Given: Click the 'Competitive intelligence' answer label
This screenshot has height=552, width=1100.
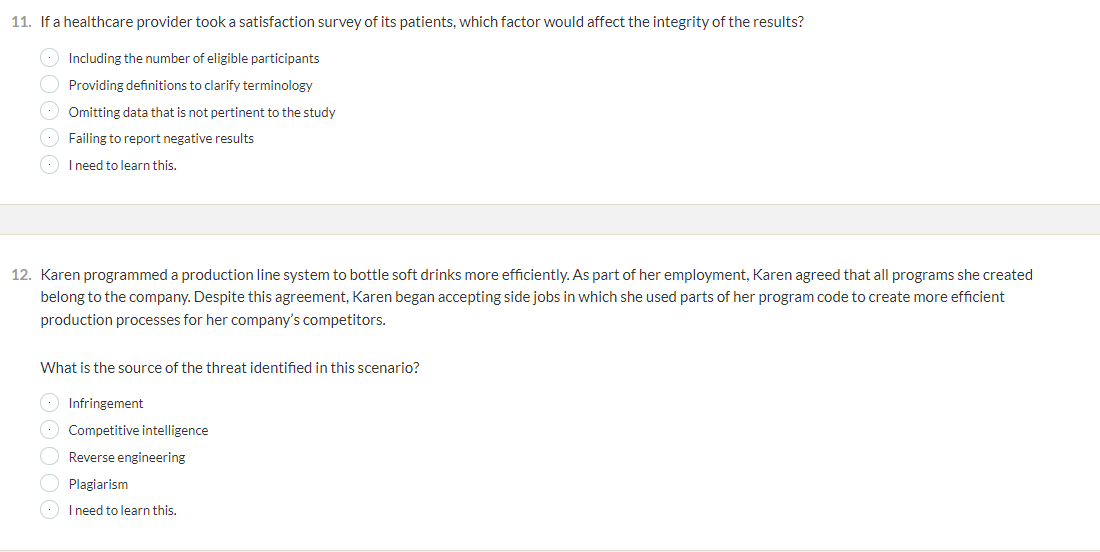Looking at the screenshot, I should click(138, 430).
